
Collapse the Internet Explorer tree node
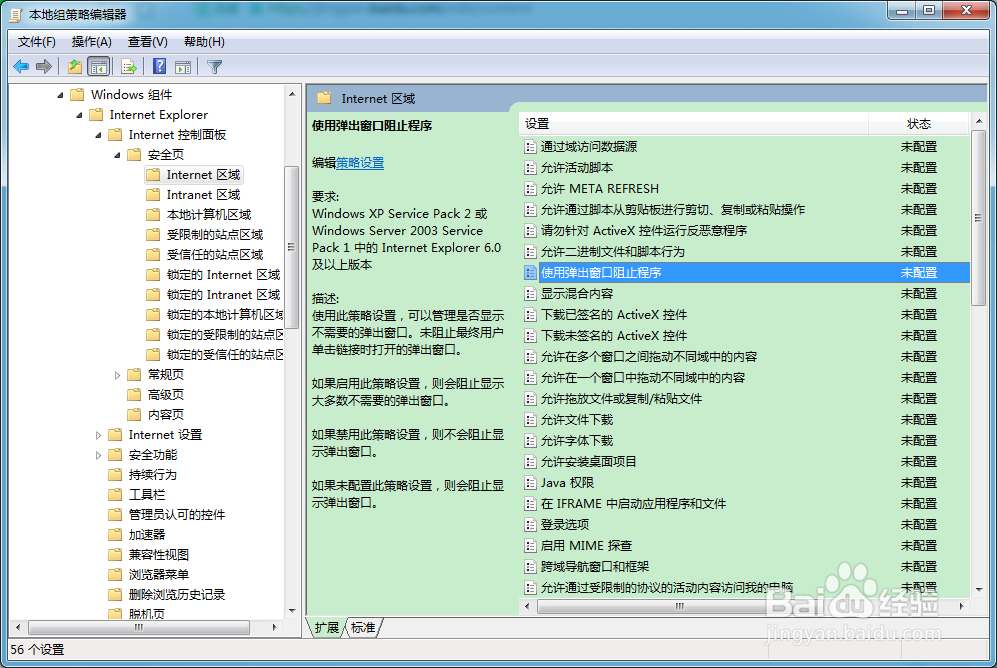pyautogui.click(x=79, y=115)
